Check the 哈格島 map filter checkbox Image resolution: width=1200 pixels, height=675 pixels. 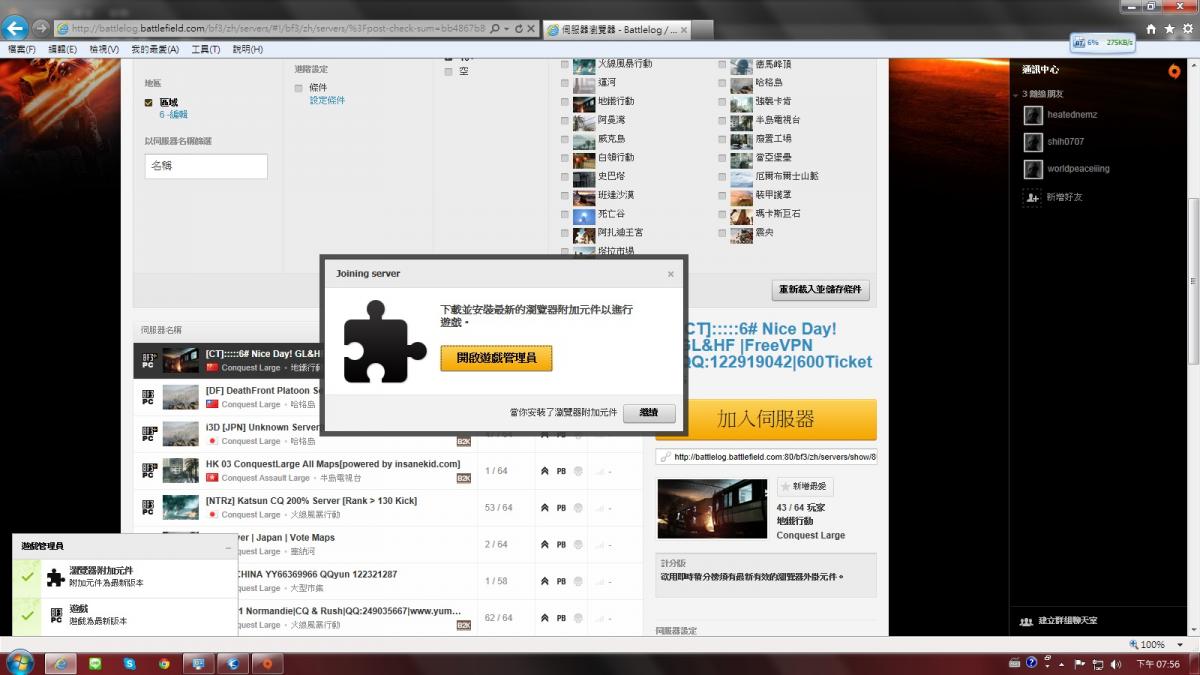(x=721, y=83)
